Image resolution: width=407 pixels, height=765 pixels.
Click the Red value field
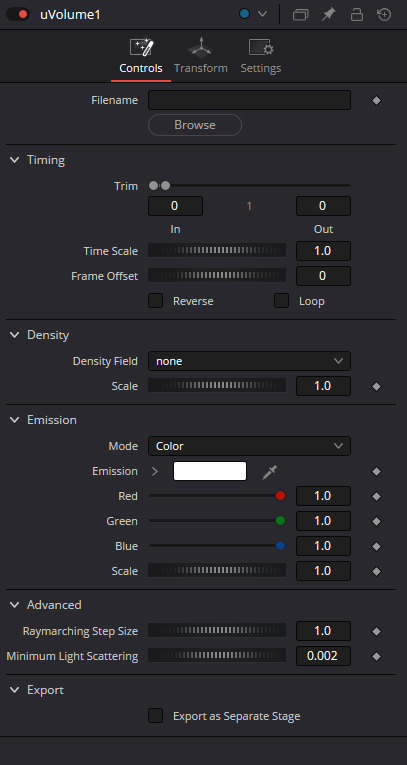[x=323, y=496]
